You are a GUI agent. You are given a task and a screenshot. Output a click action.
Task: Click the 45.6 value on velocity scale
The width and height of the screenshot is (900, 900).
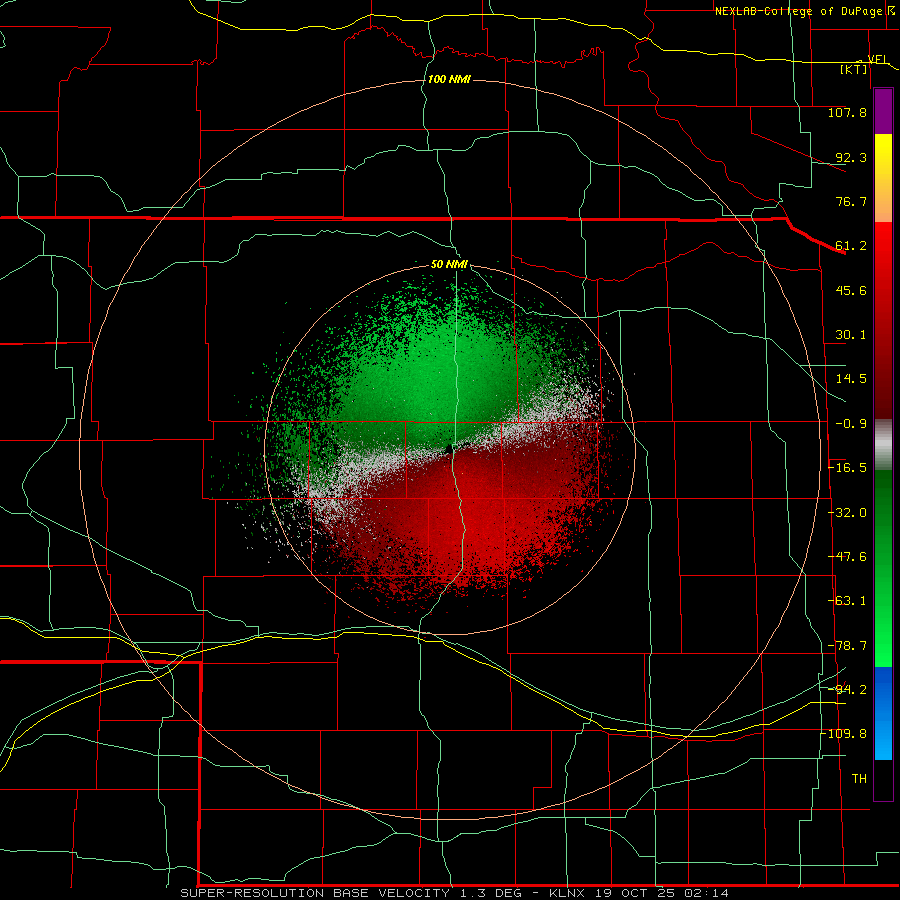click(x=851, y=290)
